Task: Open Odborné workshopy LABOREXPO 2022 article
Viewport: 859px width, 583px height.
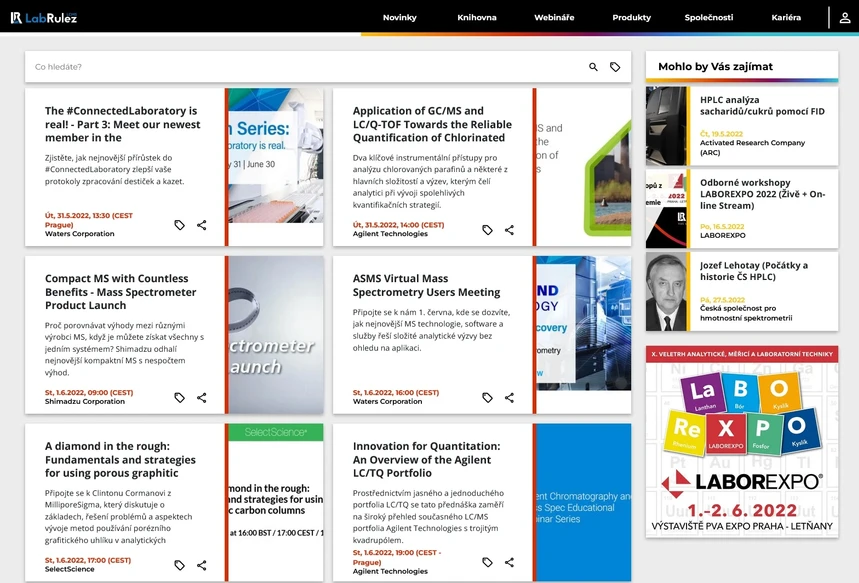Action: point(762,194)
